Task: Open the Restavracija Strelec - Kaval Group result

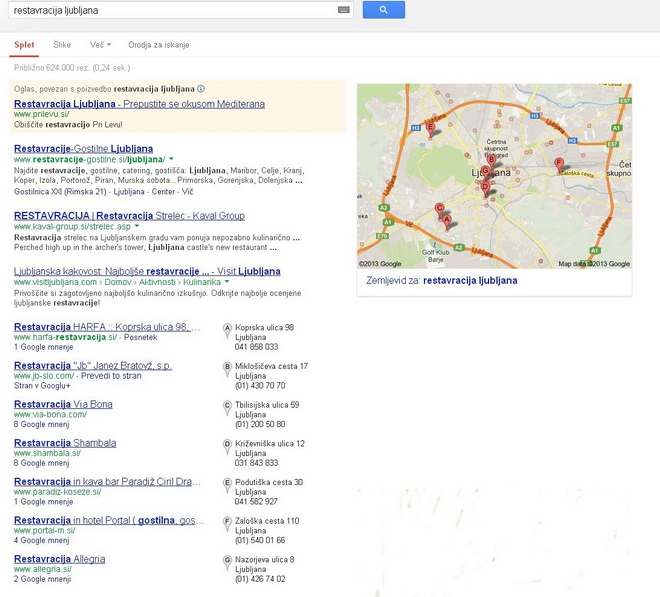Action: tap(129, 216)
